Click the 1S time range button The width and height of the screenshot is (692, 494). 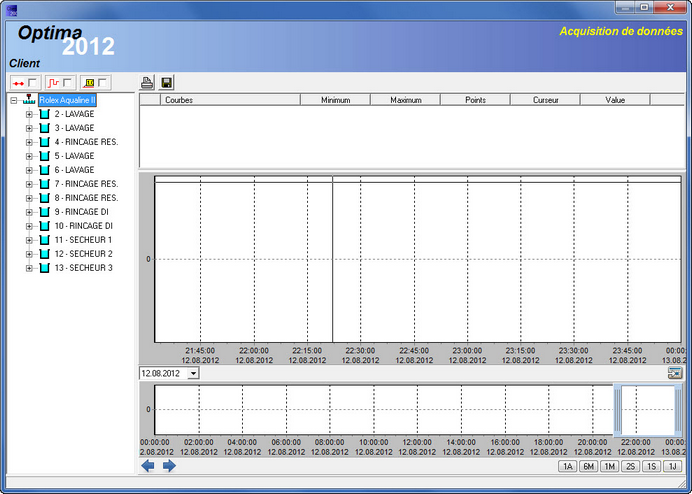[651, 466]
